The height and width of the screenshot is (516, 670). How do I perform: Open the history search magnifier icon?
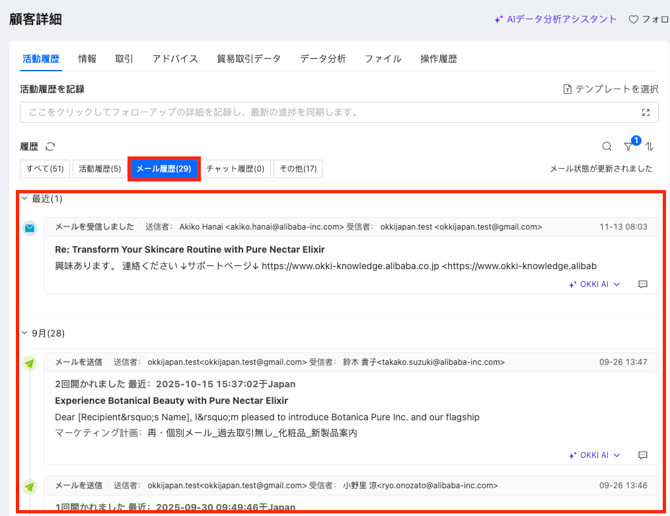tap(607, 146)
